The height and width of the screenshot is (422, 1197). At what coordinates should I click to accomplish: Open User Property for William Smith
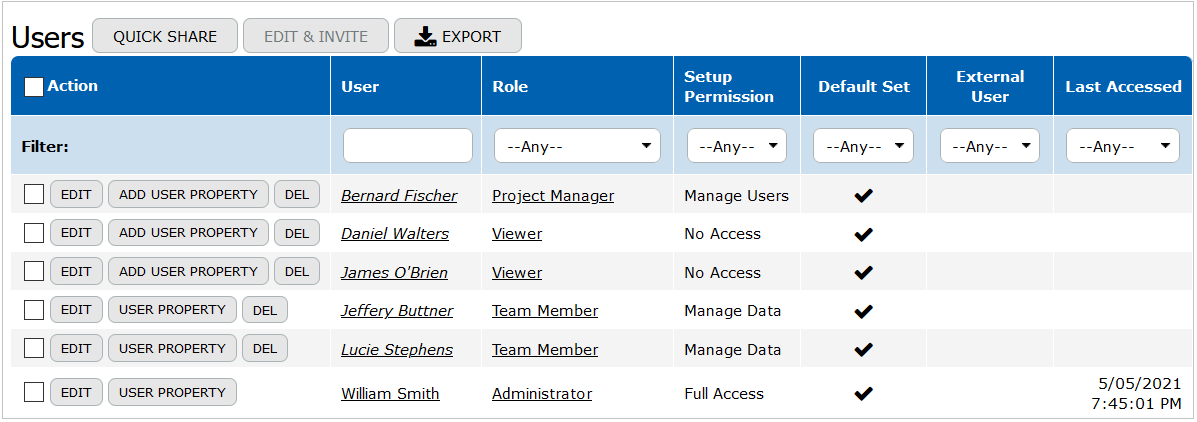(172, 392)
